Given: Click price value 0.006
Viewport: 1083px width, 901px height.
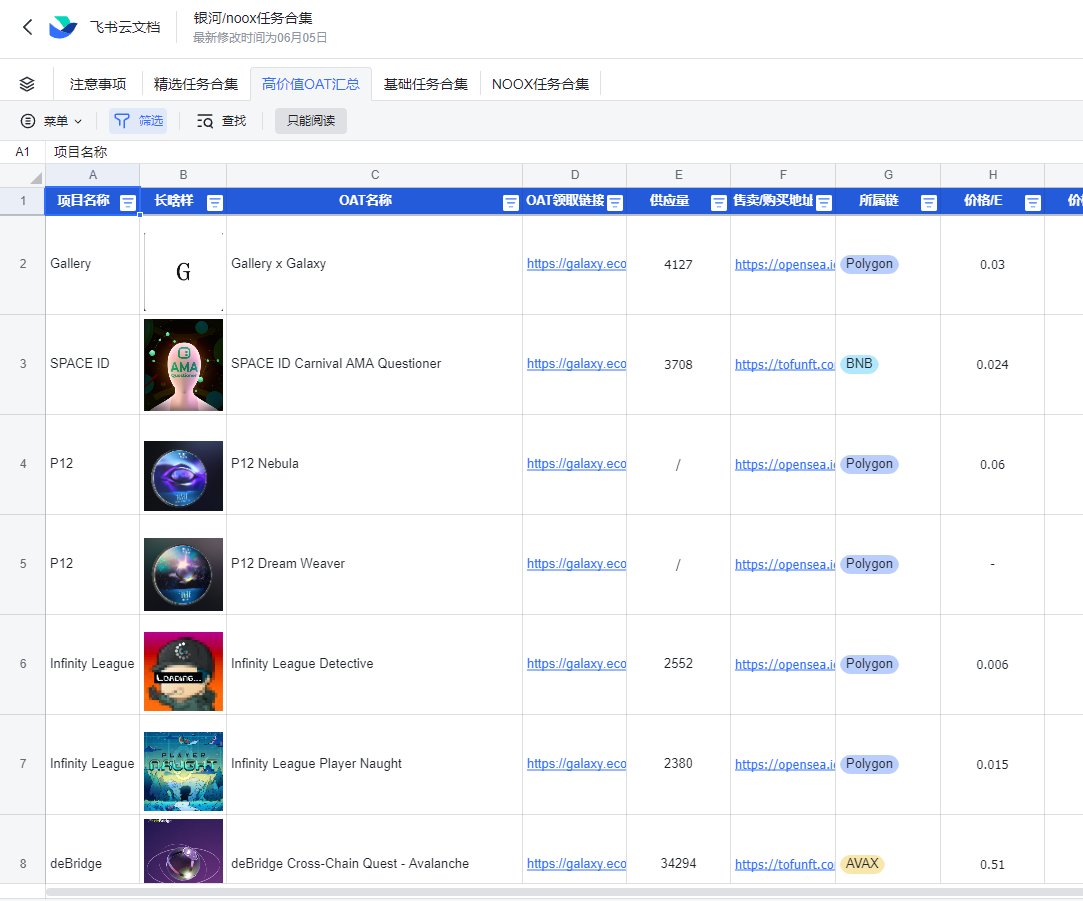Looking at the screenshot, I should 993,665.
